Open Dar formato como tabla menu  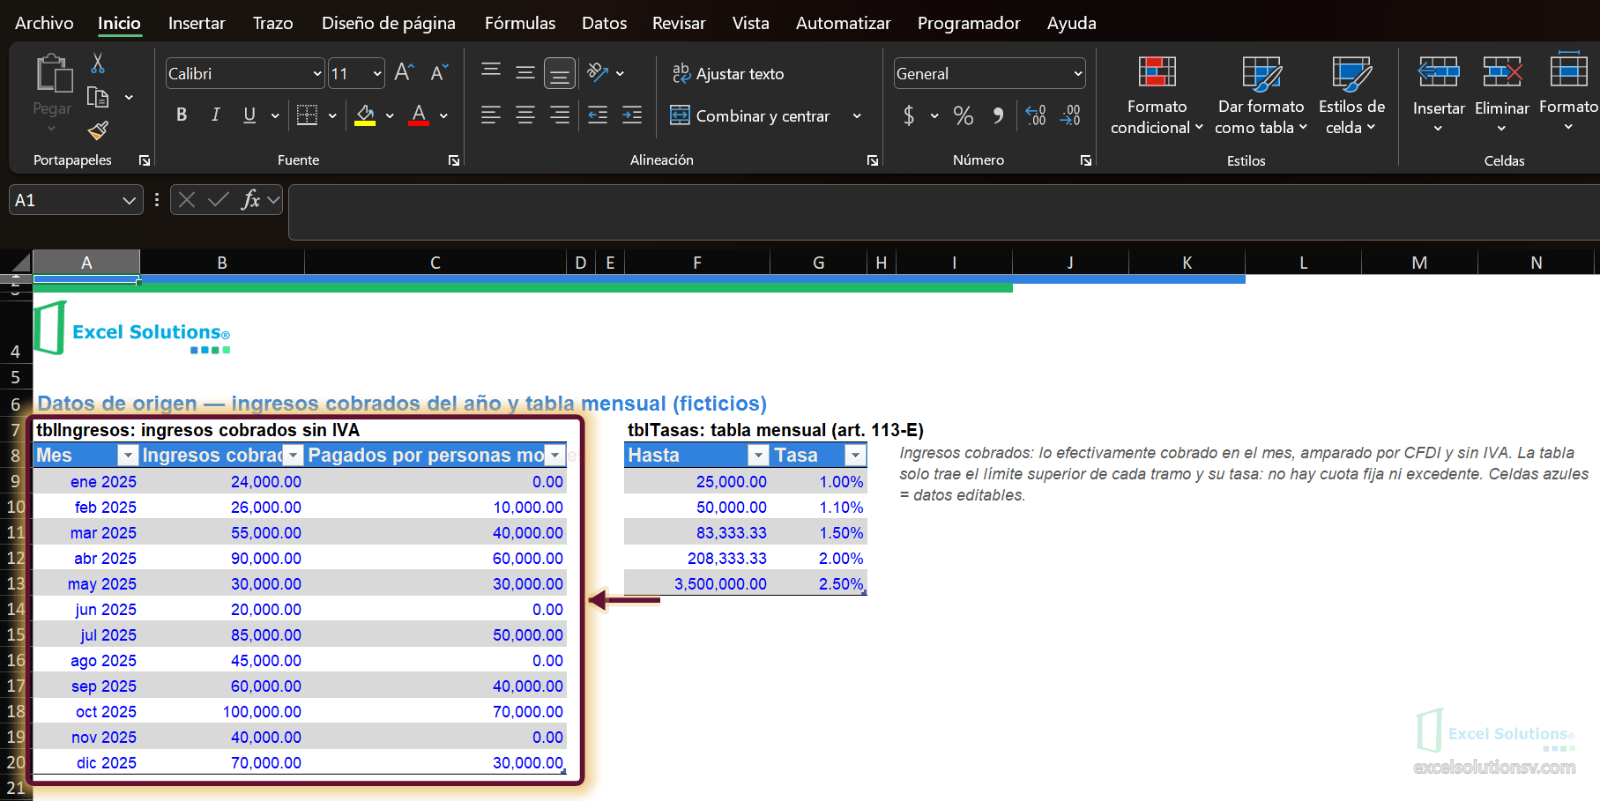click(x=1261, y=95)
